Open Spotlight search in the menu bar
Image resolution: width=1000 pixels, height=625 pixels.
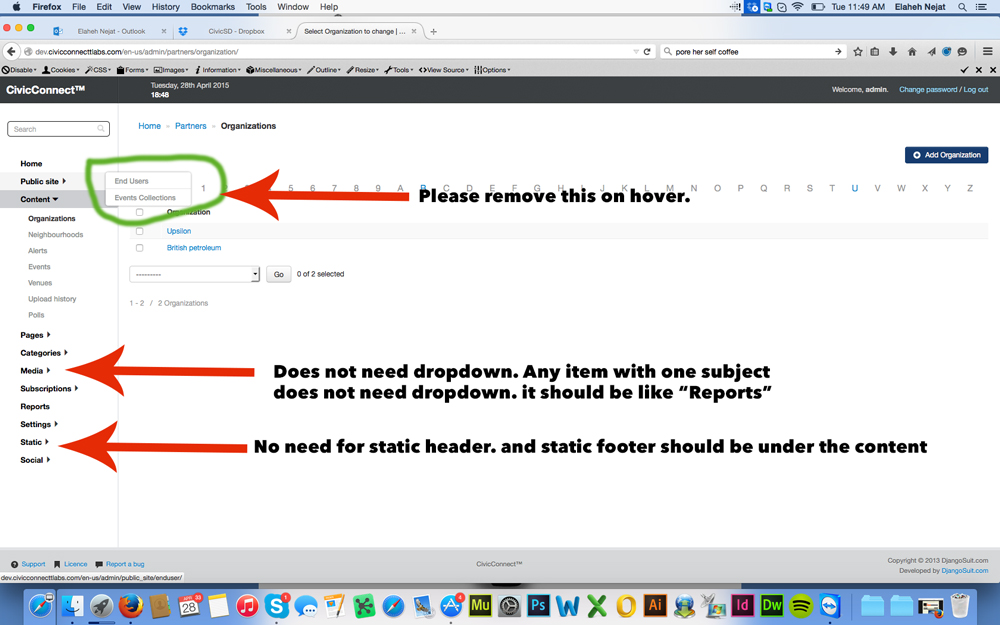click(962, 7)
